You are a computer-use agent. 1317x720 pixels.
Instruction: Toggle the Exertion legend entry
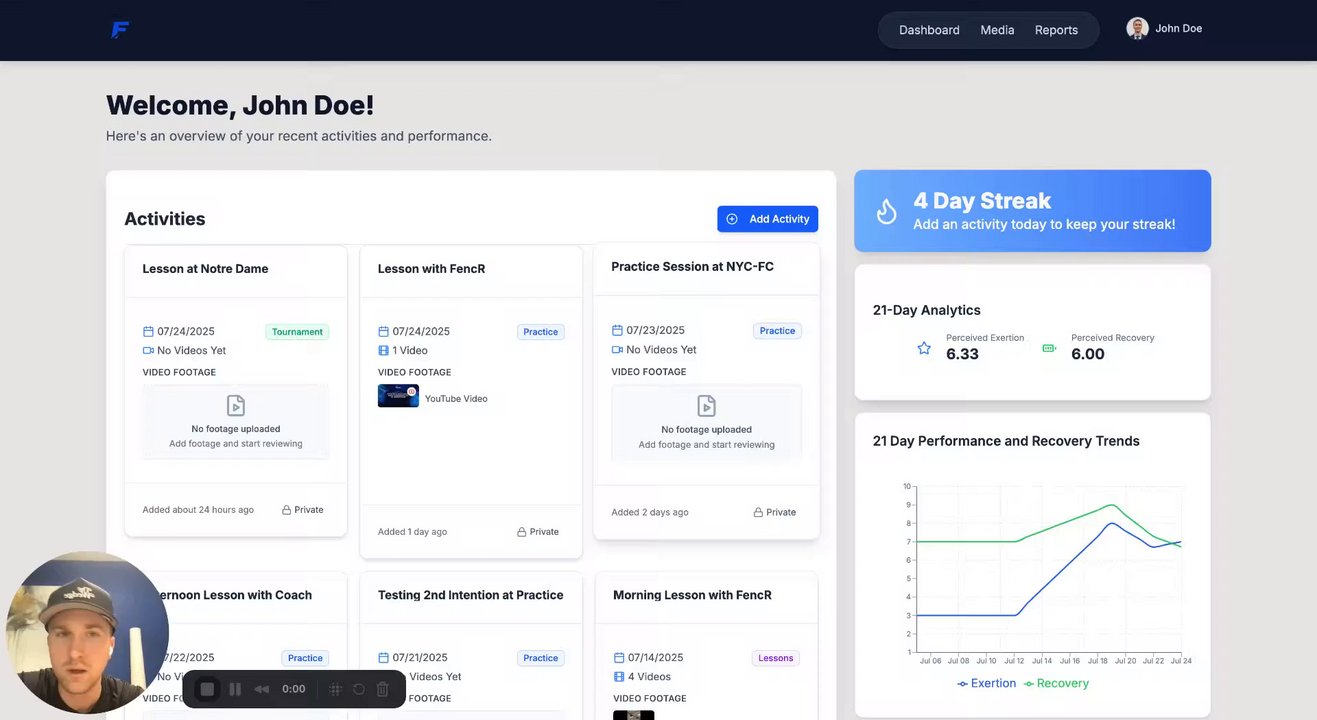987,684
